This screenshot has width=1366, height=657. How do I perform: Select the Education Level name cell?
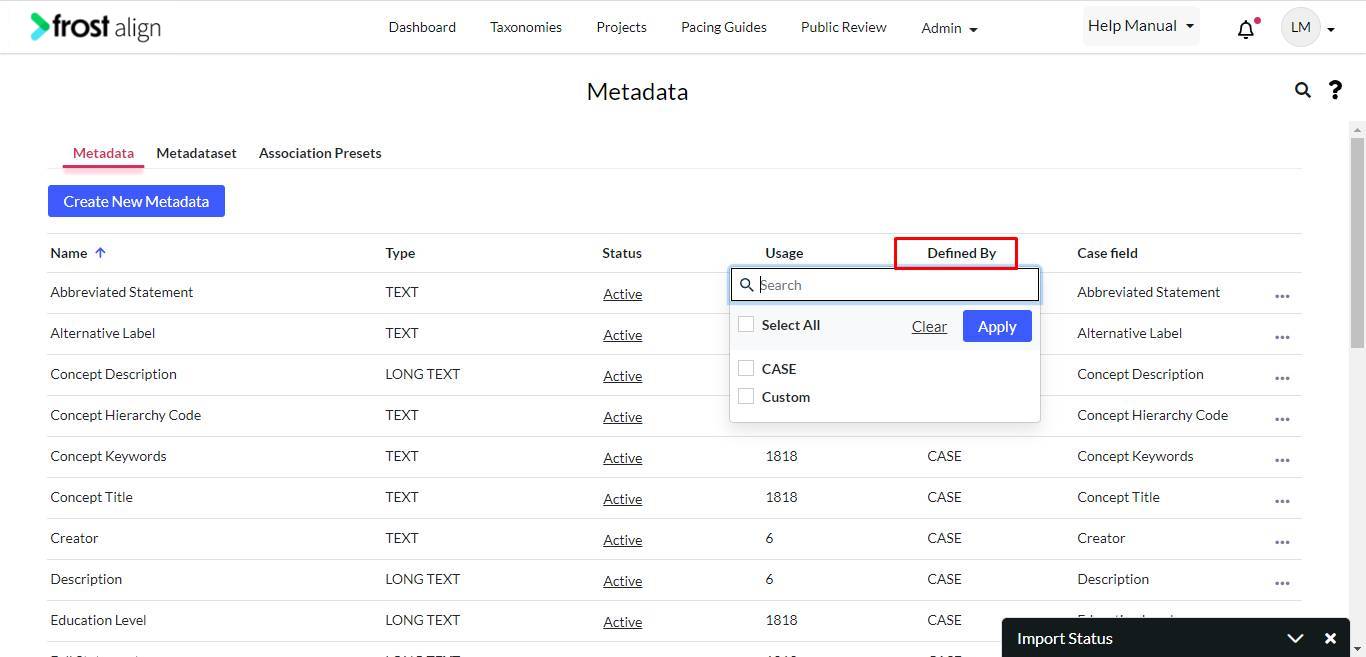98,620
